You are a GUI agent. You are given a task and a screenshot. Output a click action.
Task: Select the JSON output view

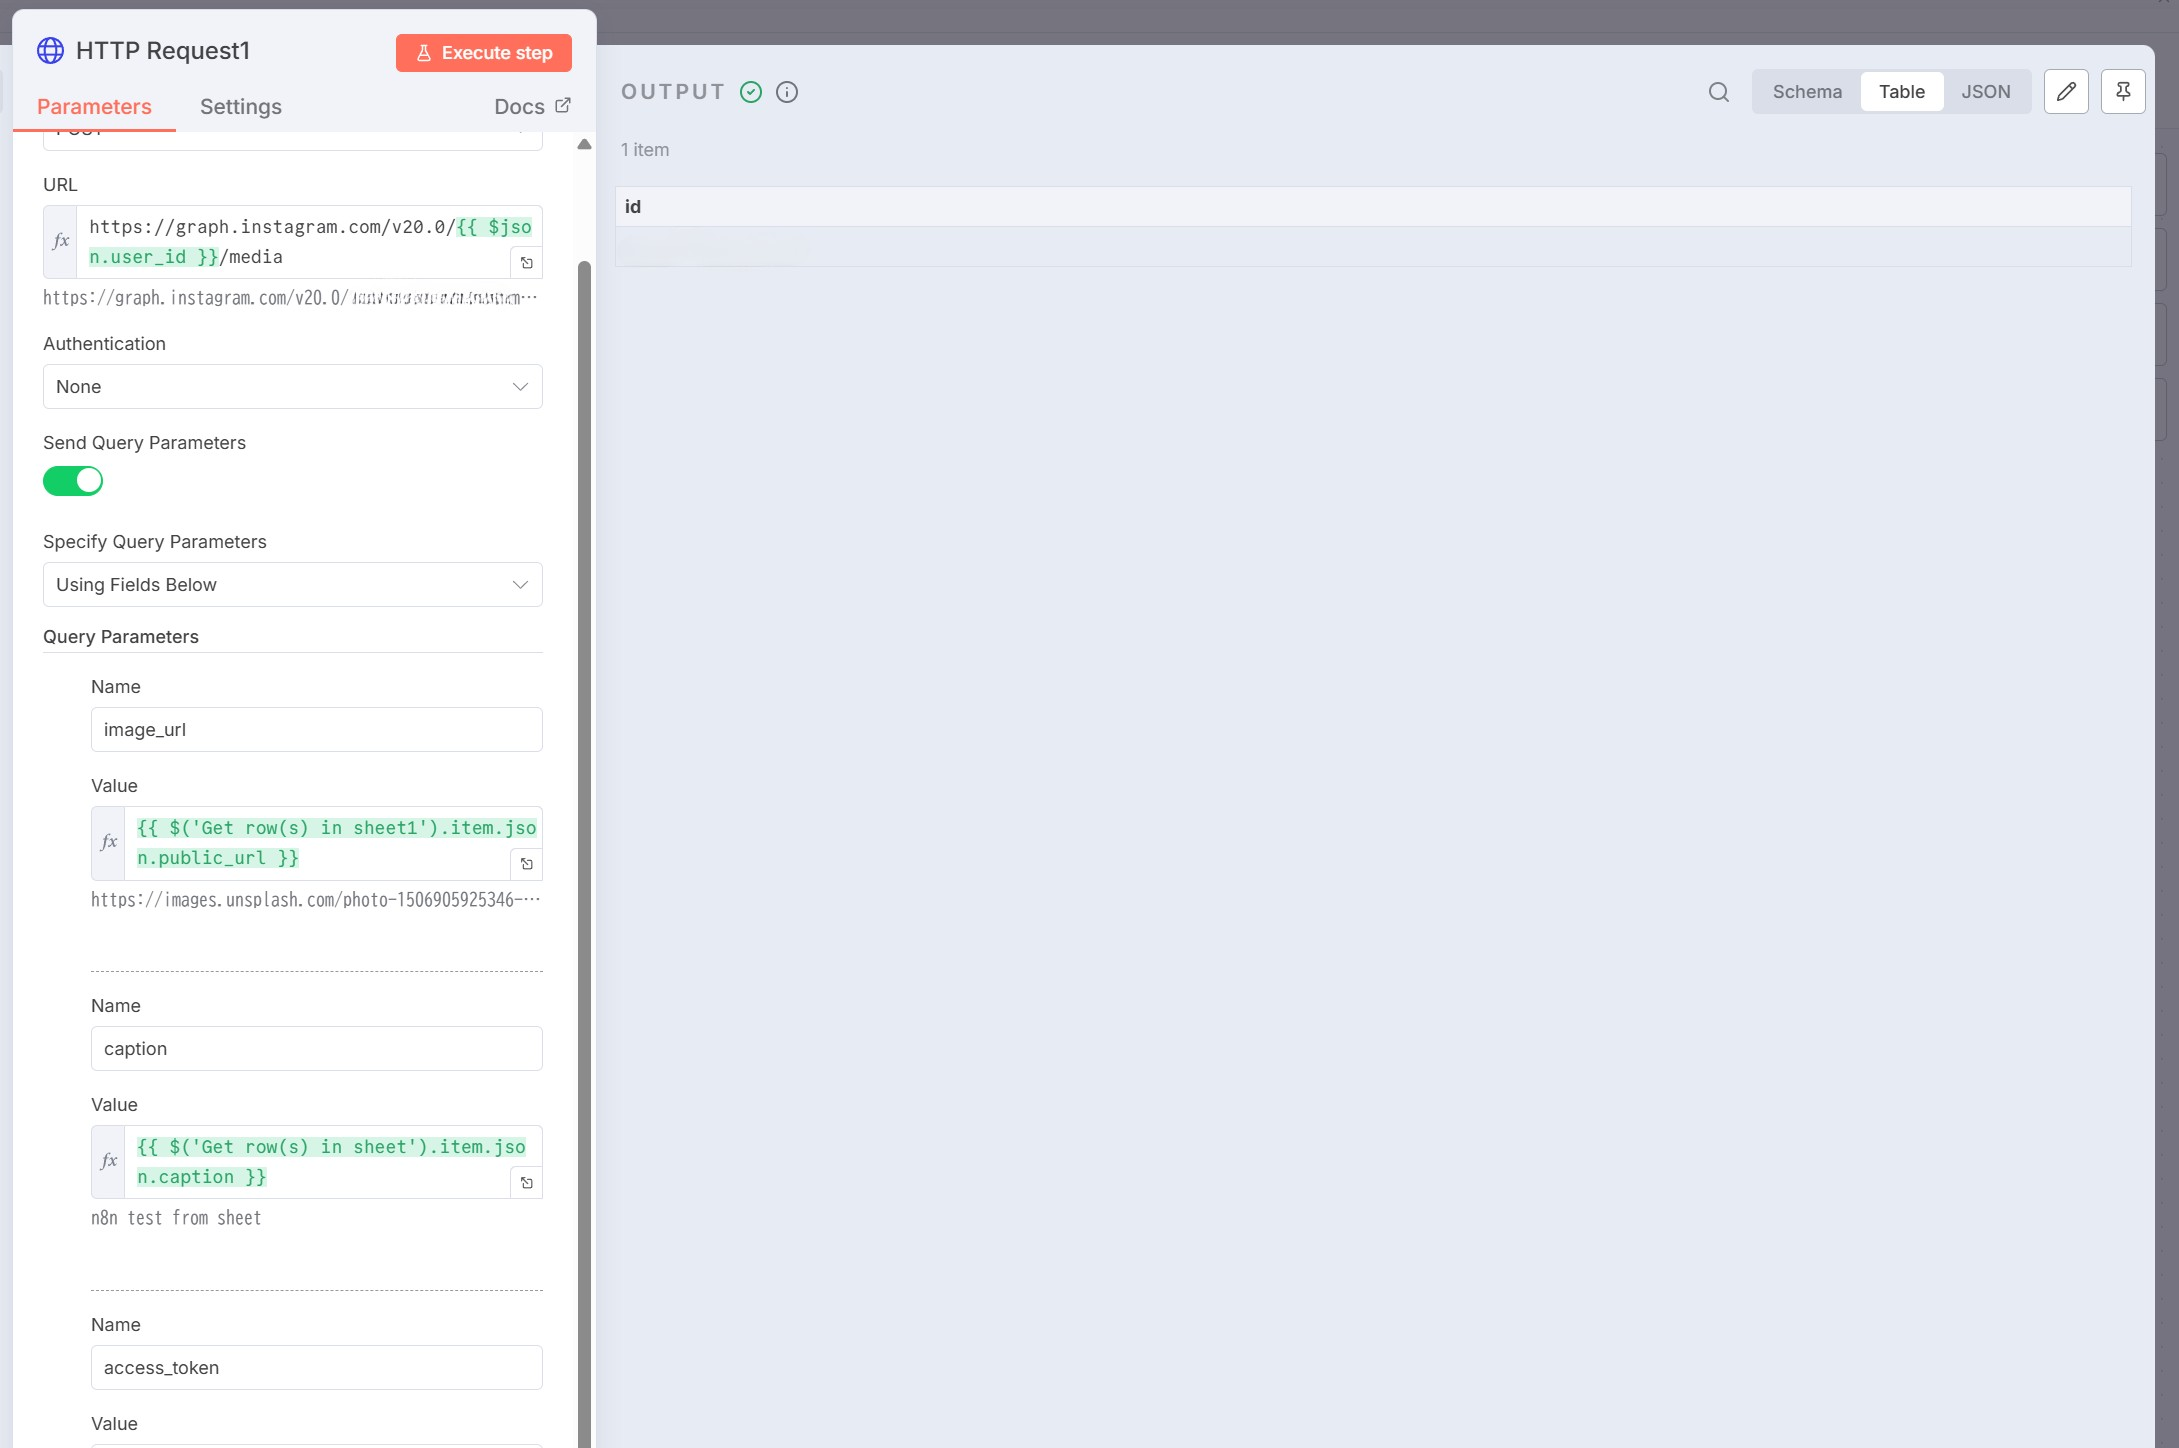pyautogui.click(x=1985, y=92)
